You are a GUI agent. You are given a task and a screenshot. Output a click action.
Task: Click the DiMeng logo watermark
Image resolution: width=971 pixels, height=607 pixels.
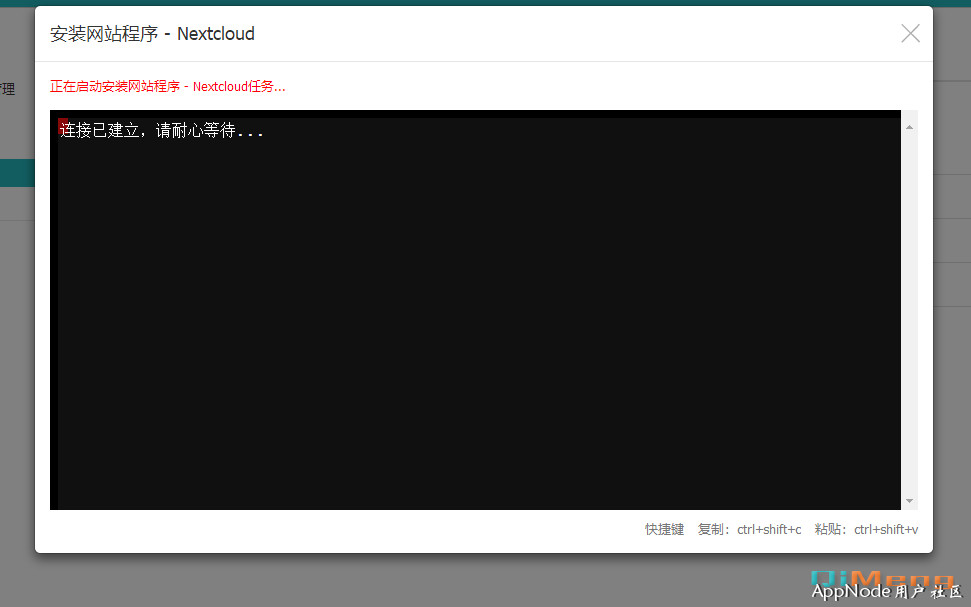tap(882, 577)
